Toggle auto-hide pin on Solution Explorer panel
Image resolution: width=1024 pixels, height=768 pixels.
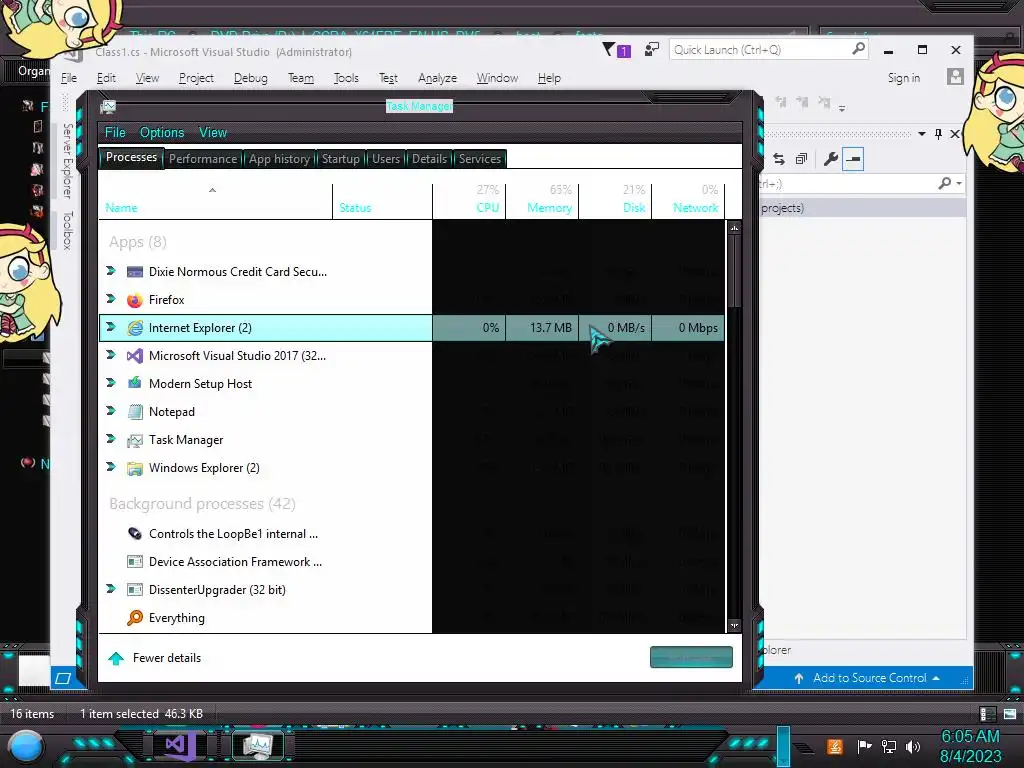pos(938,134)
